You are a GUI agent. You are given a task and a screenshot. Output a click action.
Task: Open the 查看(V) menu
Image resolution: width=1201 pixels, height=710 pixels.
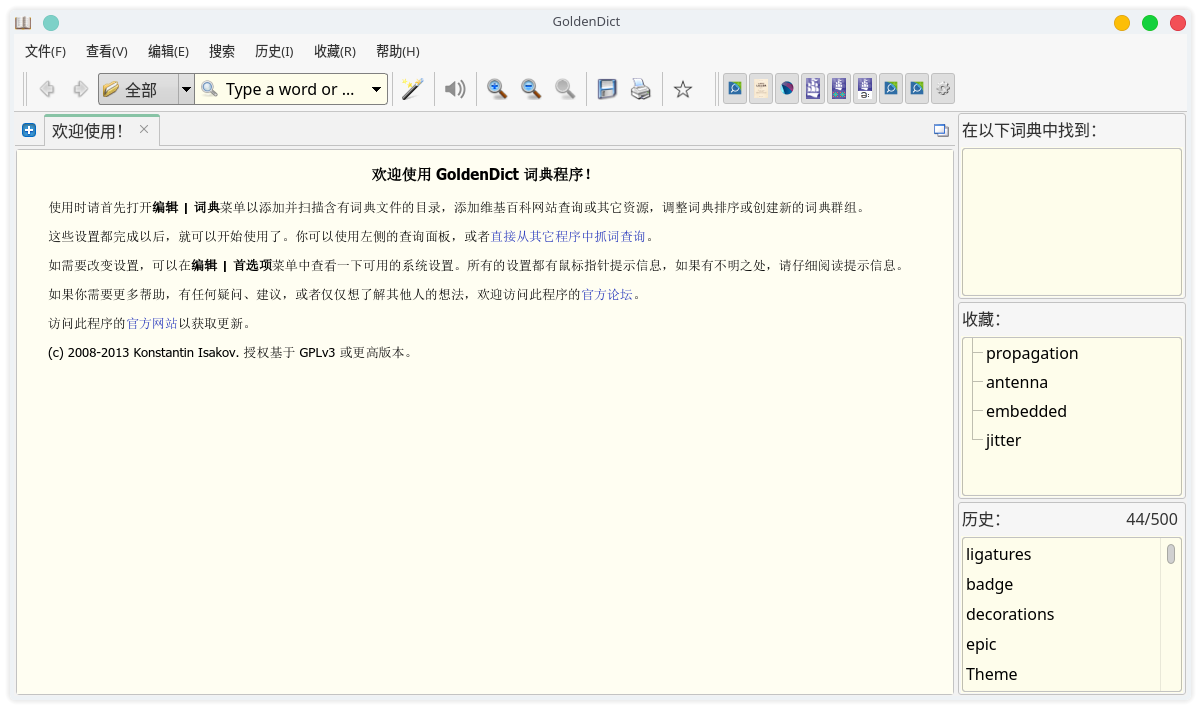point(107,51)
